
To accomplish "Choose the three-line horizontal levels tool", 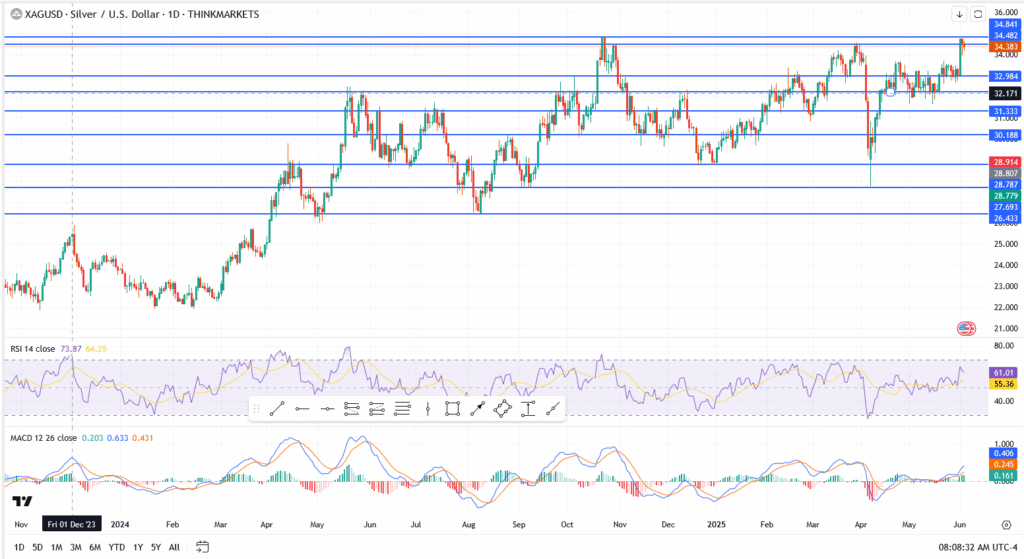I will click(402, 408).
